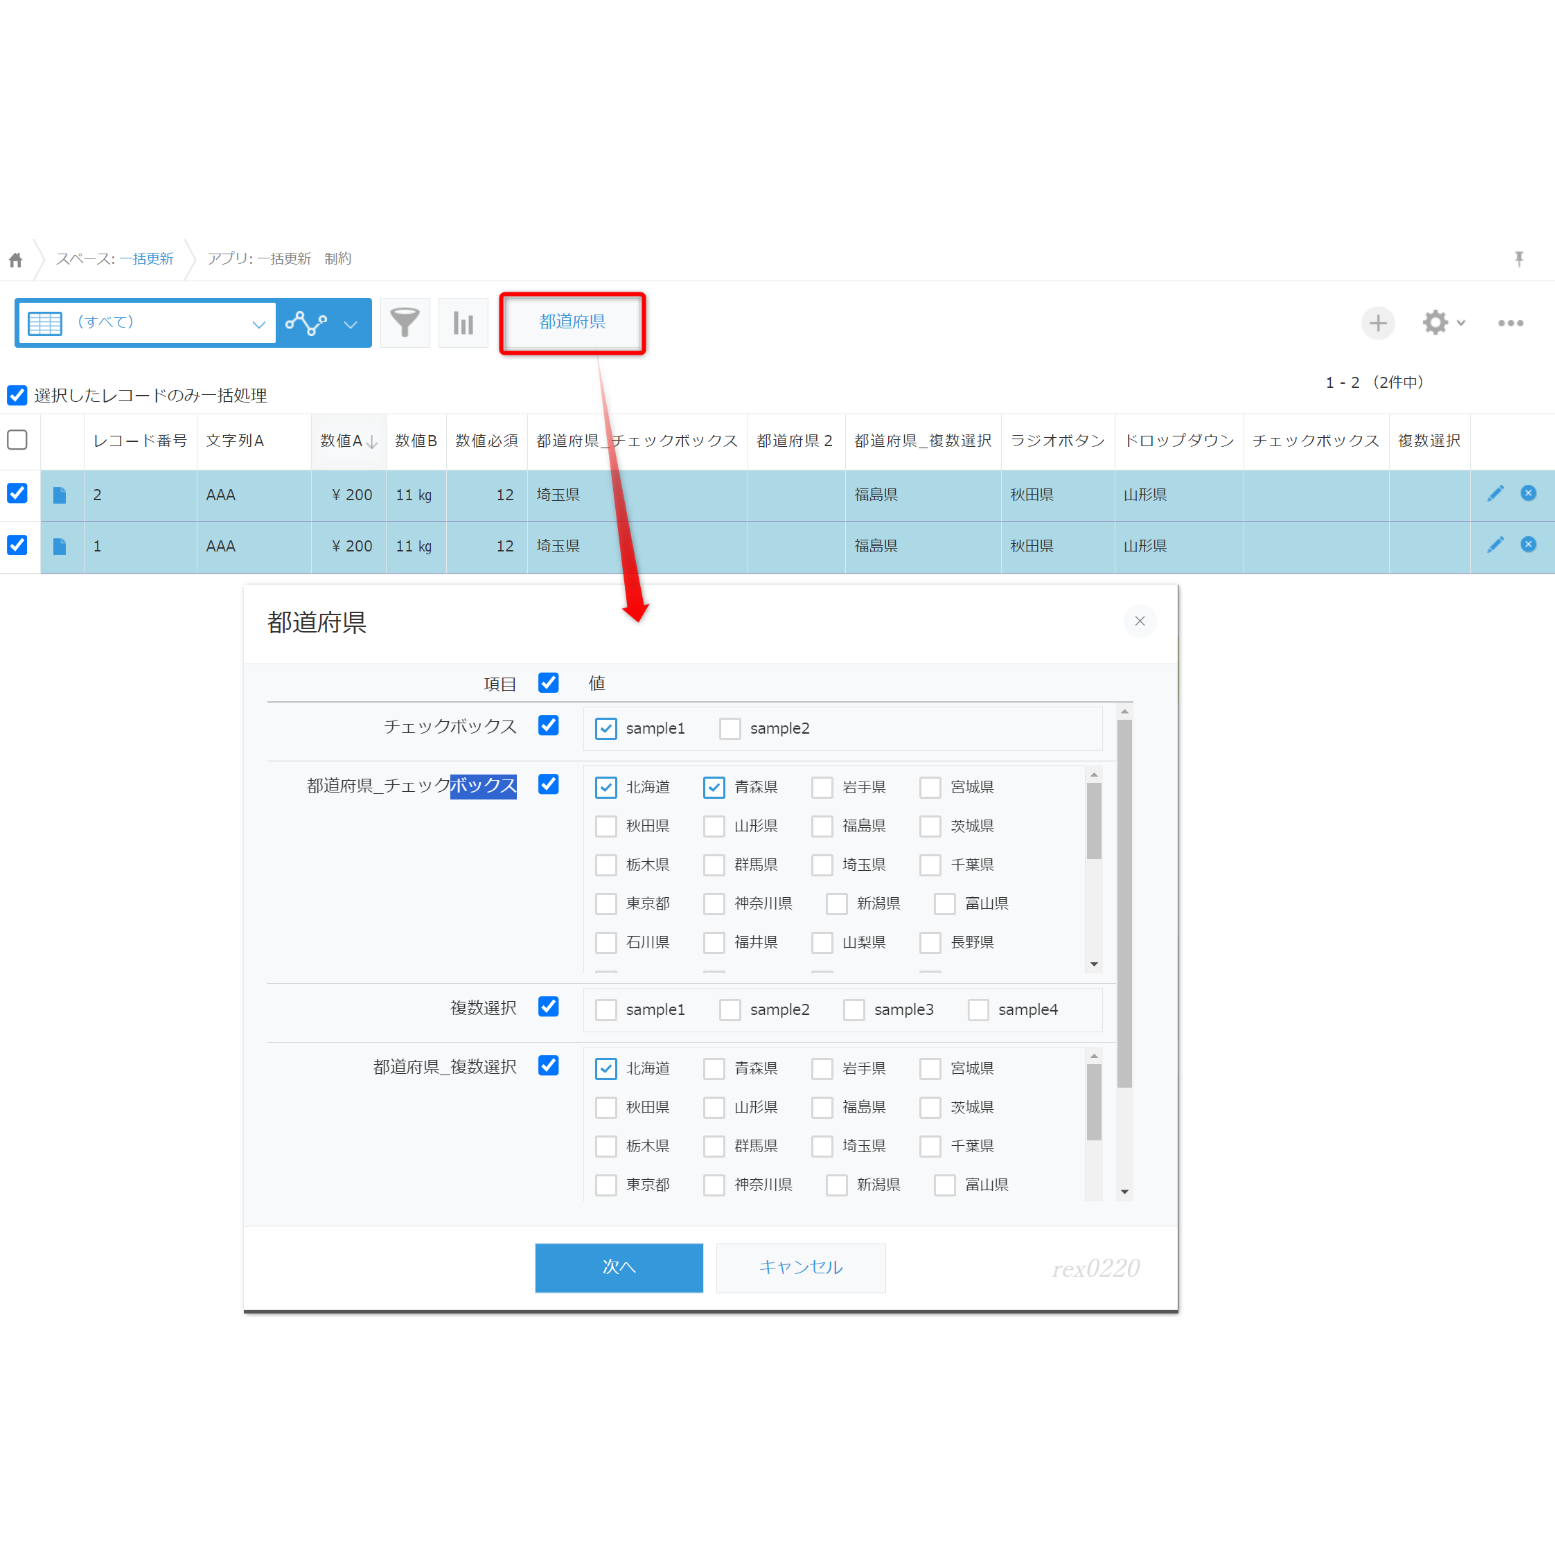
Task: Click the dialog's main vertical scrollbar
Action: (x=1125, y=903)
